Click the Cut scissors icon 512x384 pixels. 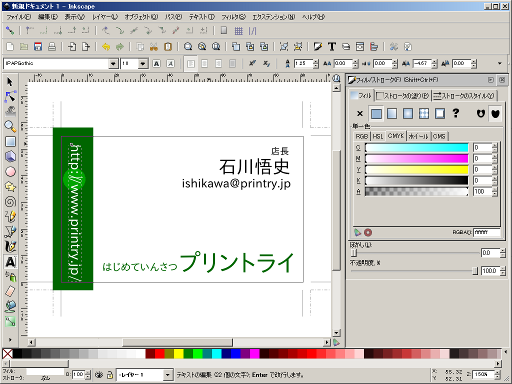[154, 47]
